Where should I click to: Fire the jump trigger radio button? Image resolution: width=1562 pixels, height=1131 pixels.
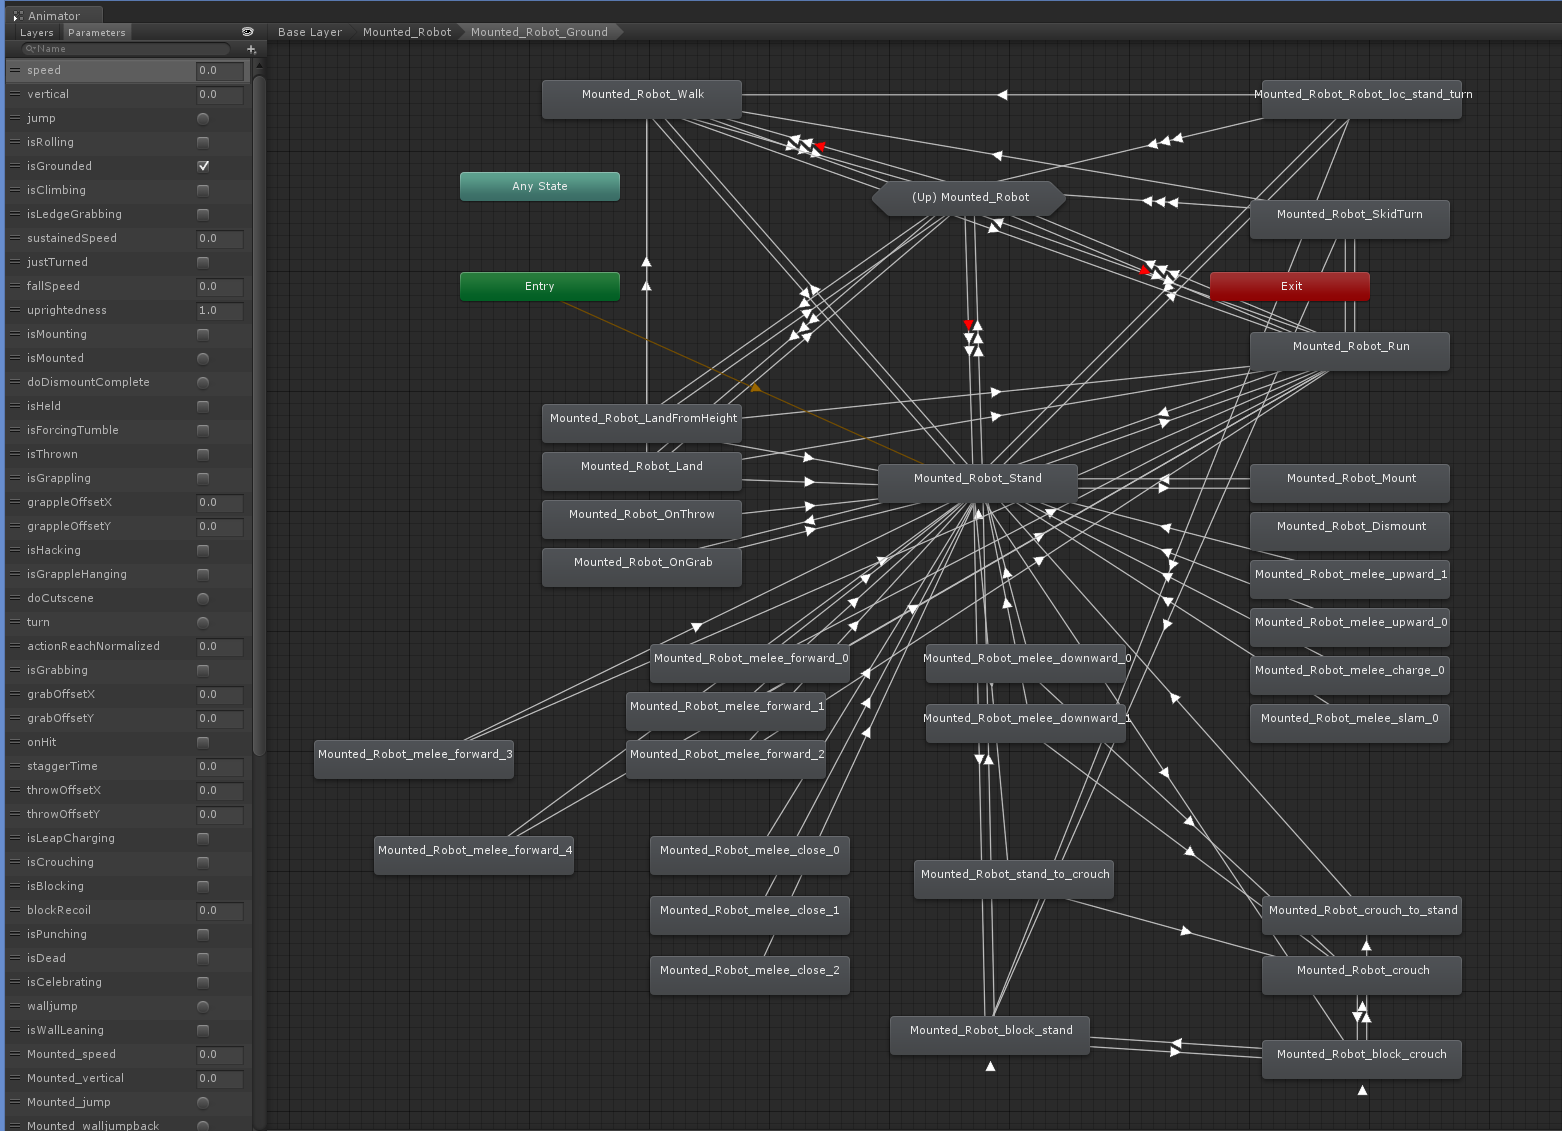[x=203, y=118]
